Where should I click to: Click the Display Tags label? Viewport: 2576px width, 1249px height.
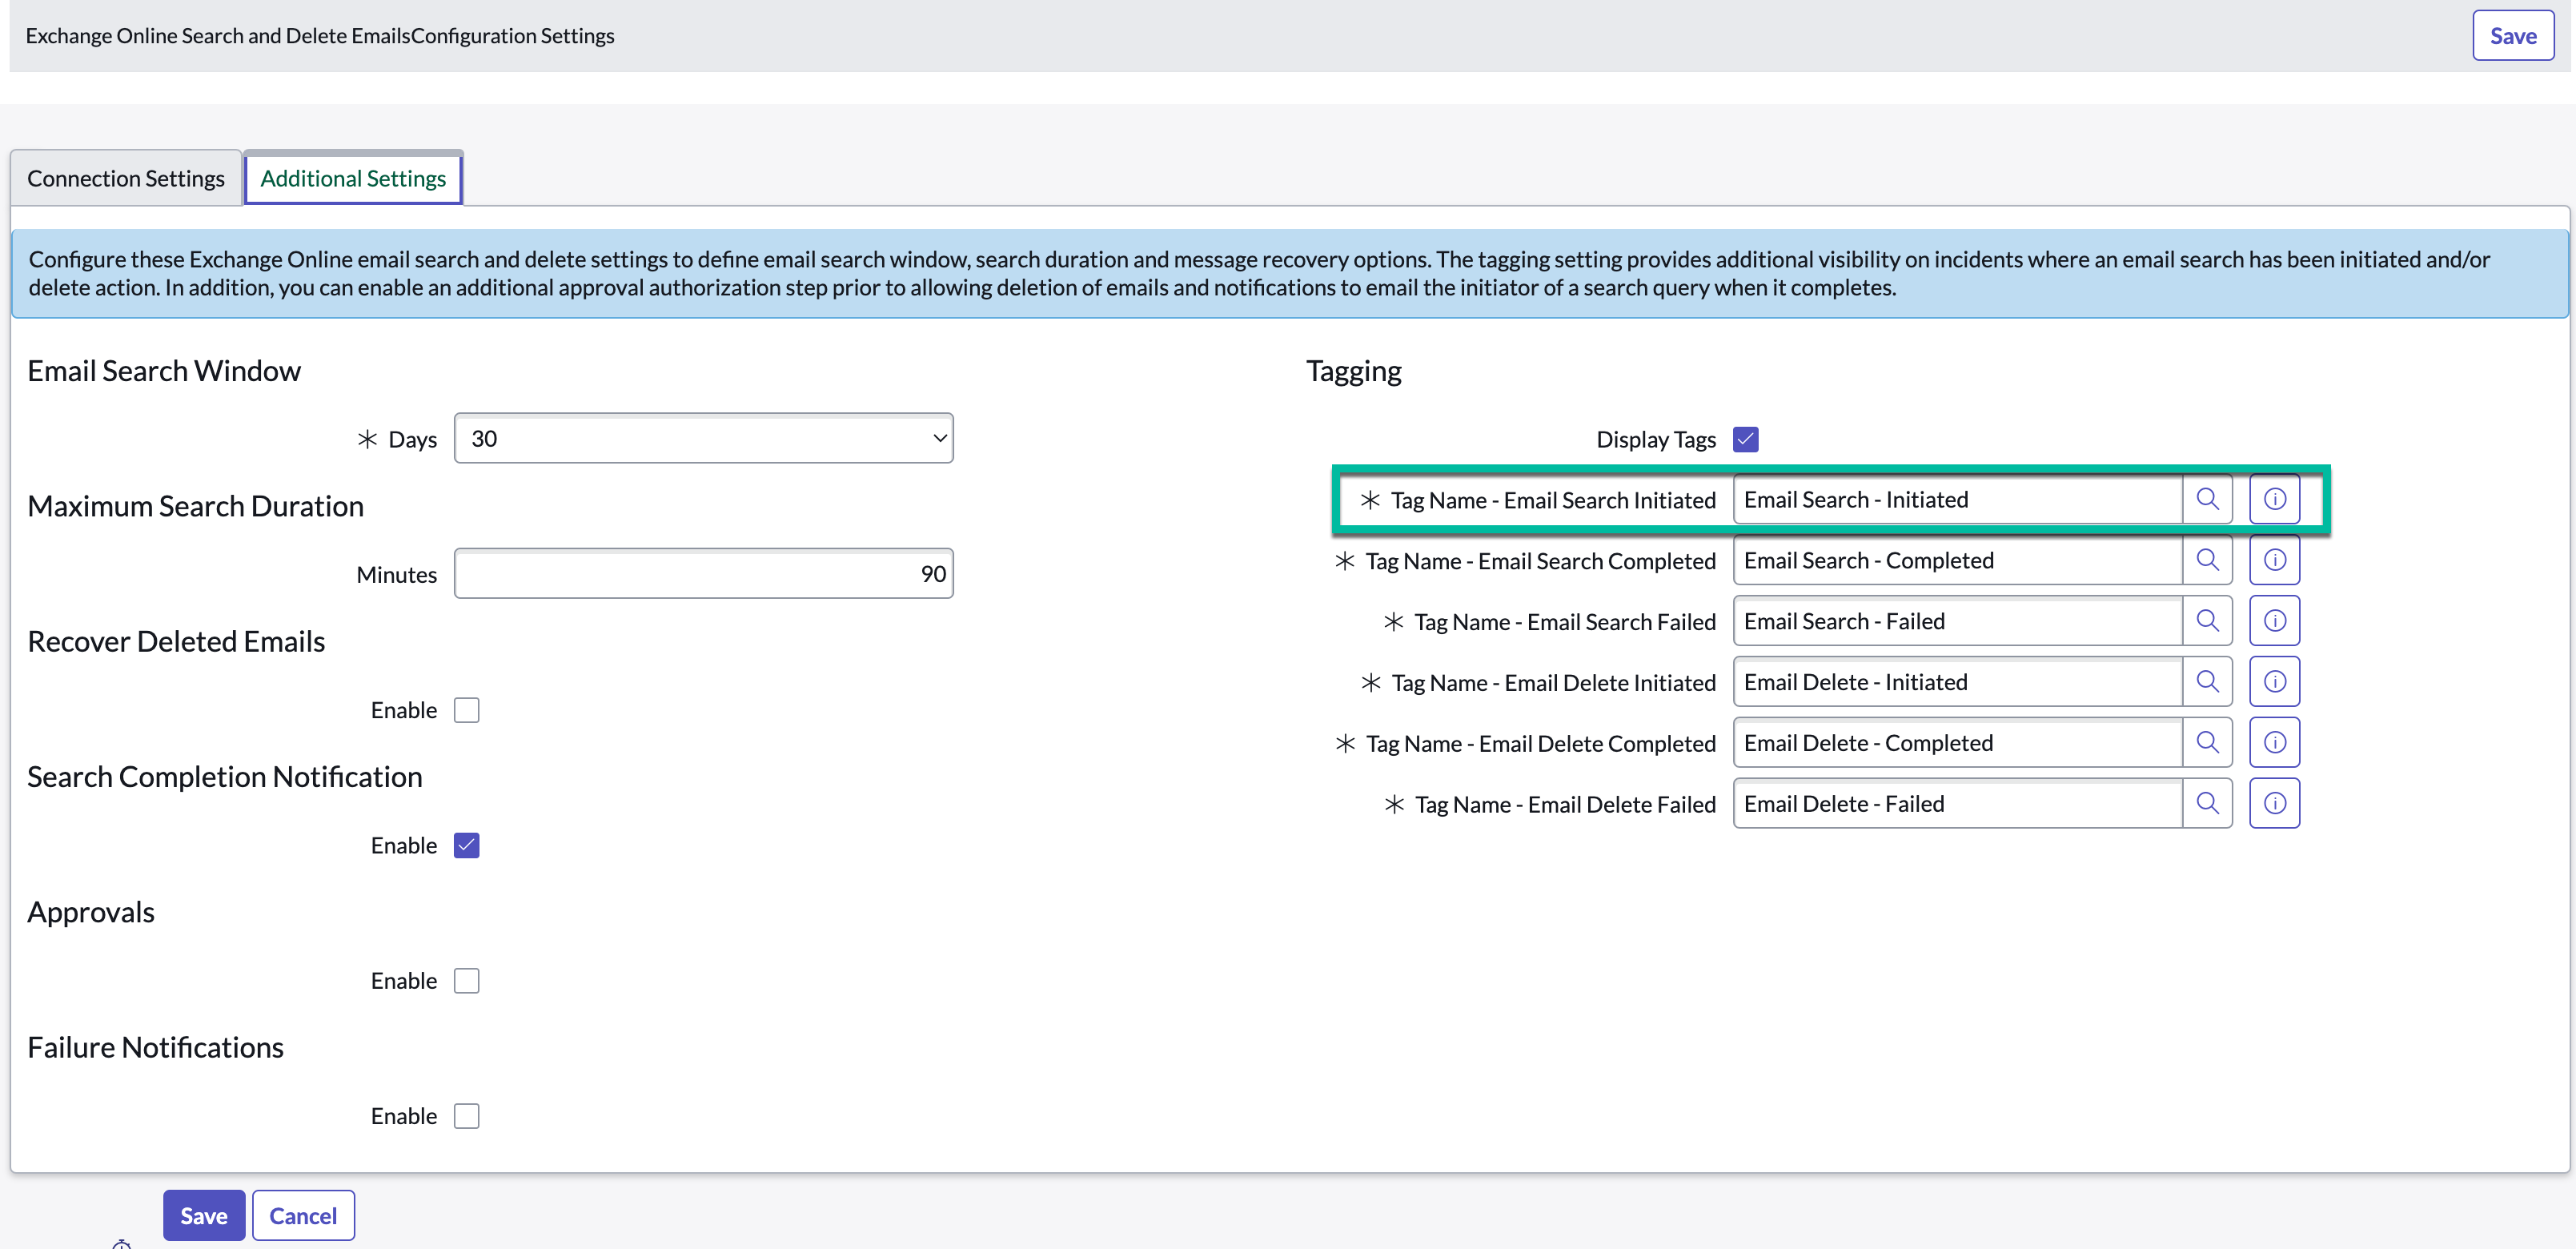point(1655,439)
